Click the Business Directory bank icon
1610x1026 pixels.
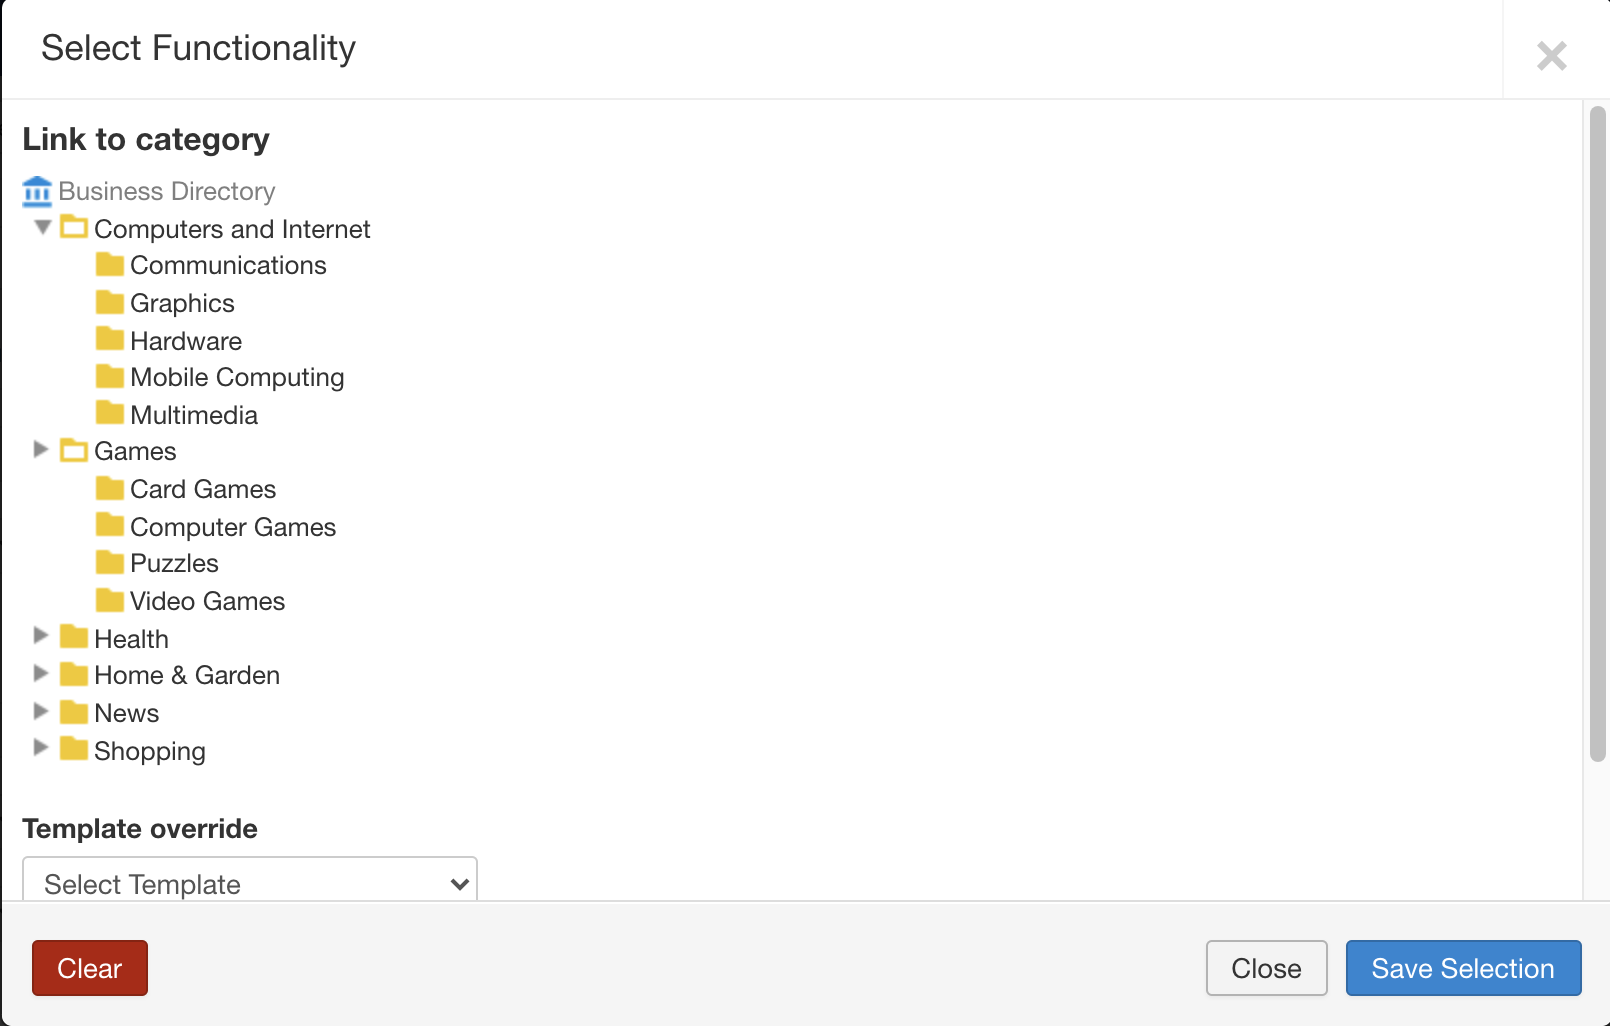tap(37, 191)
